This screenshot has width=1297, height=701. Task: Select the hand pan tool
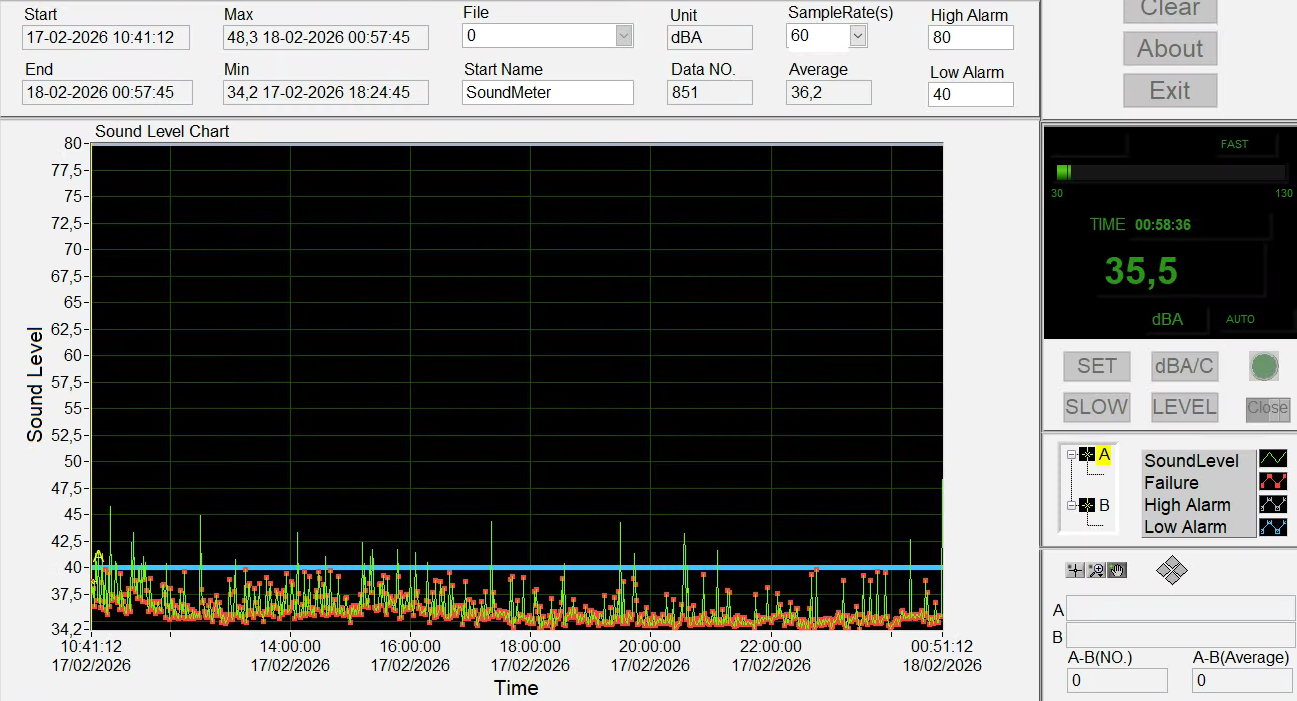click(1117, 570)
